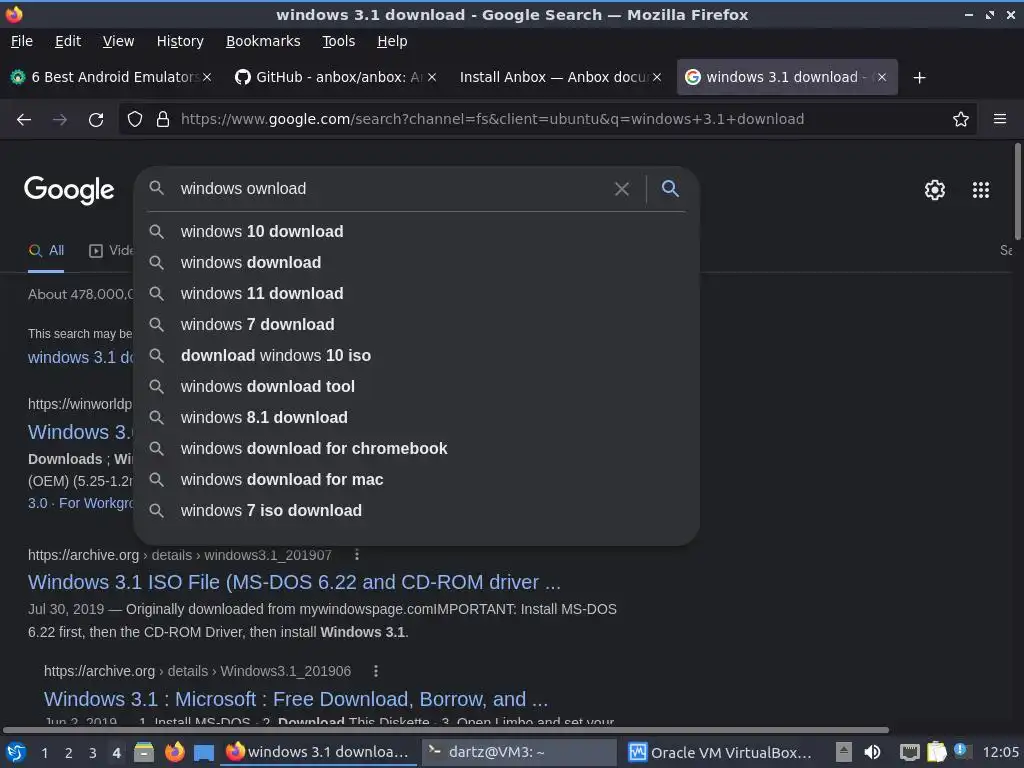Reload the current page
This screenshot has width=1024, height=768.
pos(96,120)
